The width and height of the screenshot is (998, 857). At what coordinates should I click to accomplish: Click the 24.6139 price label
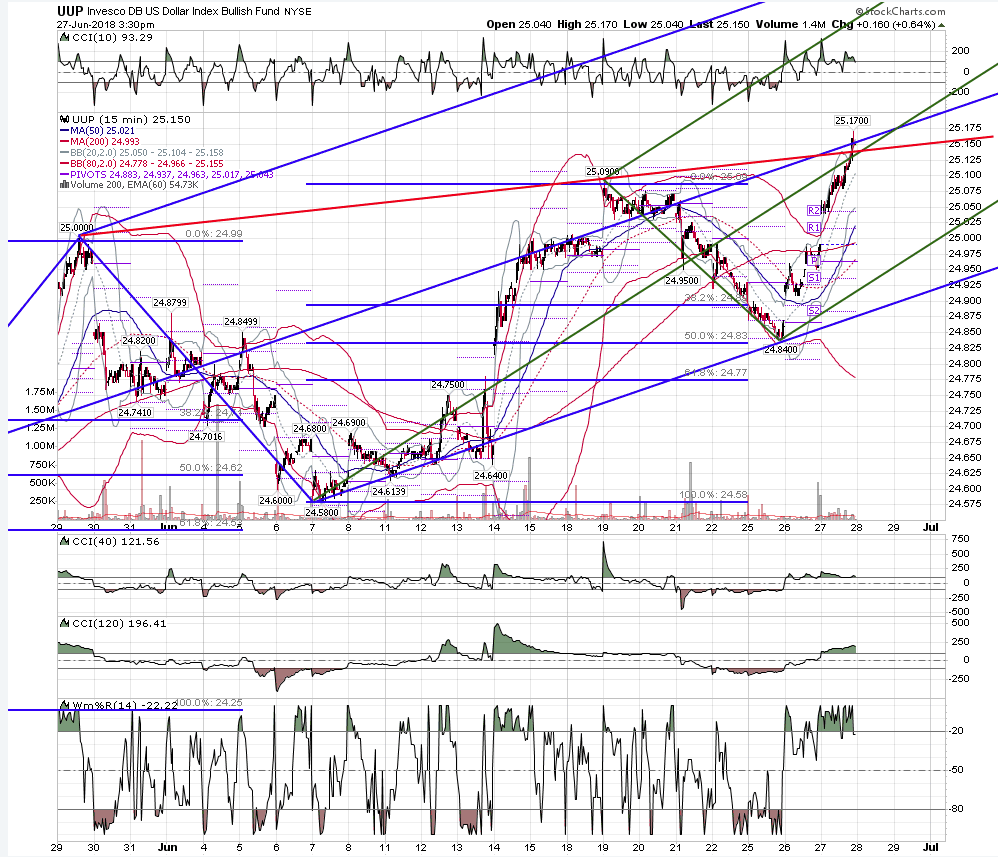(389, 492)
